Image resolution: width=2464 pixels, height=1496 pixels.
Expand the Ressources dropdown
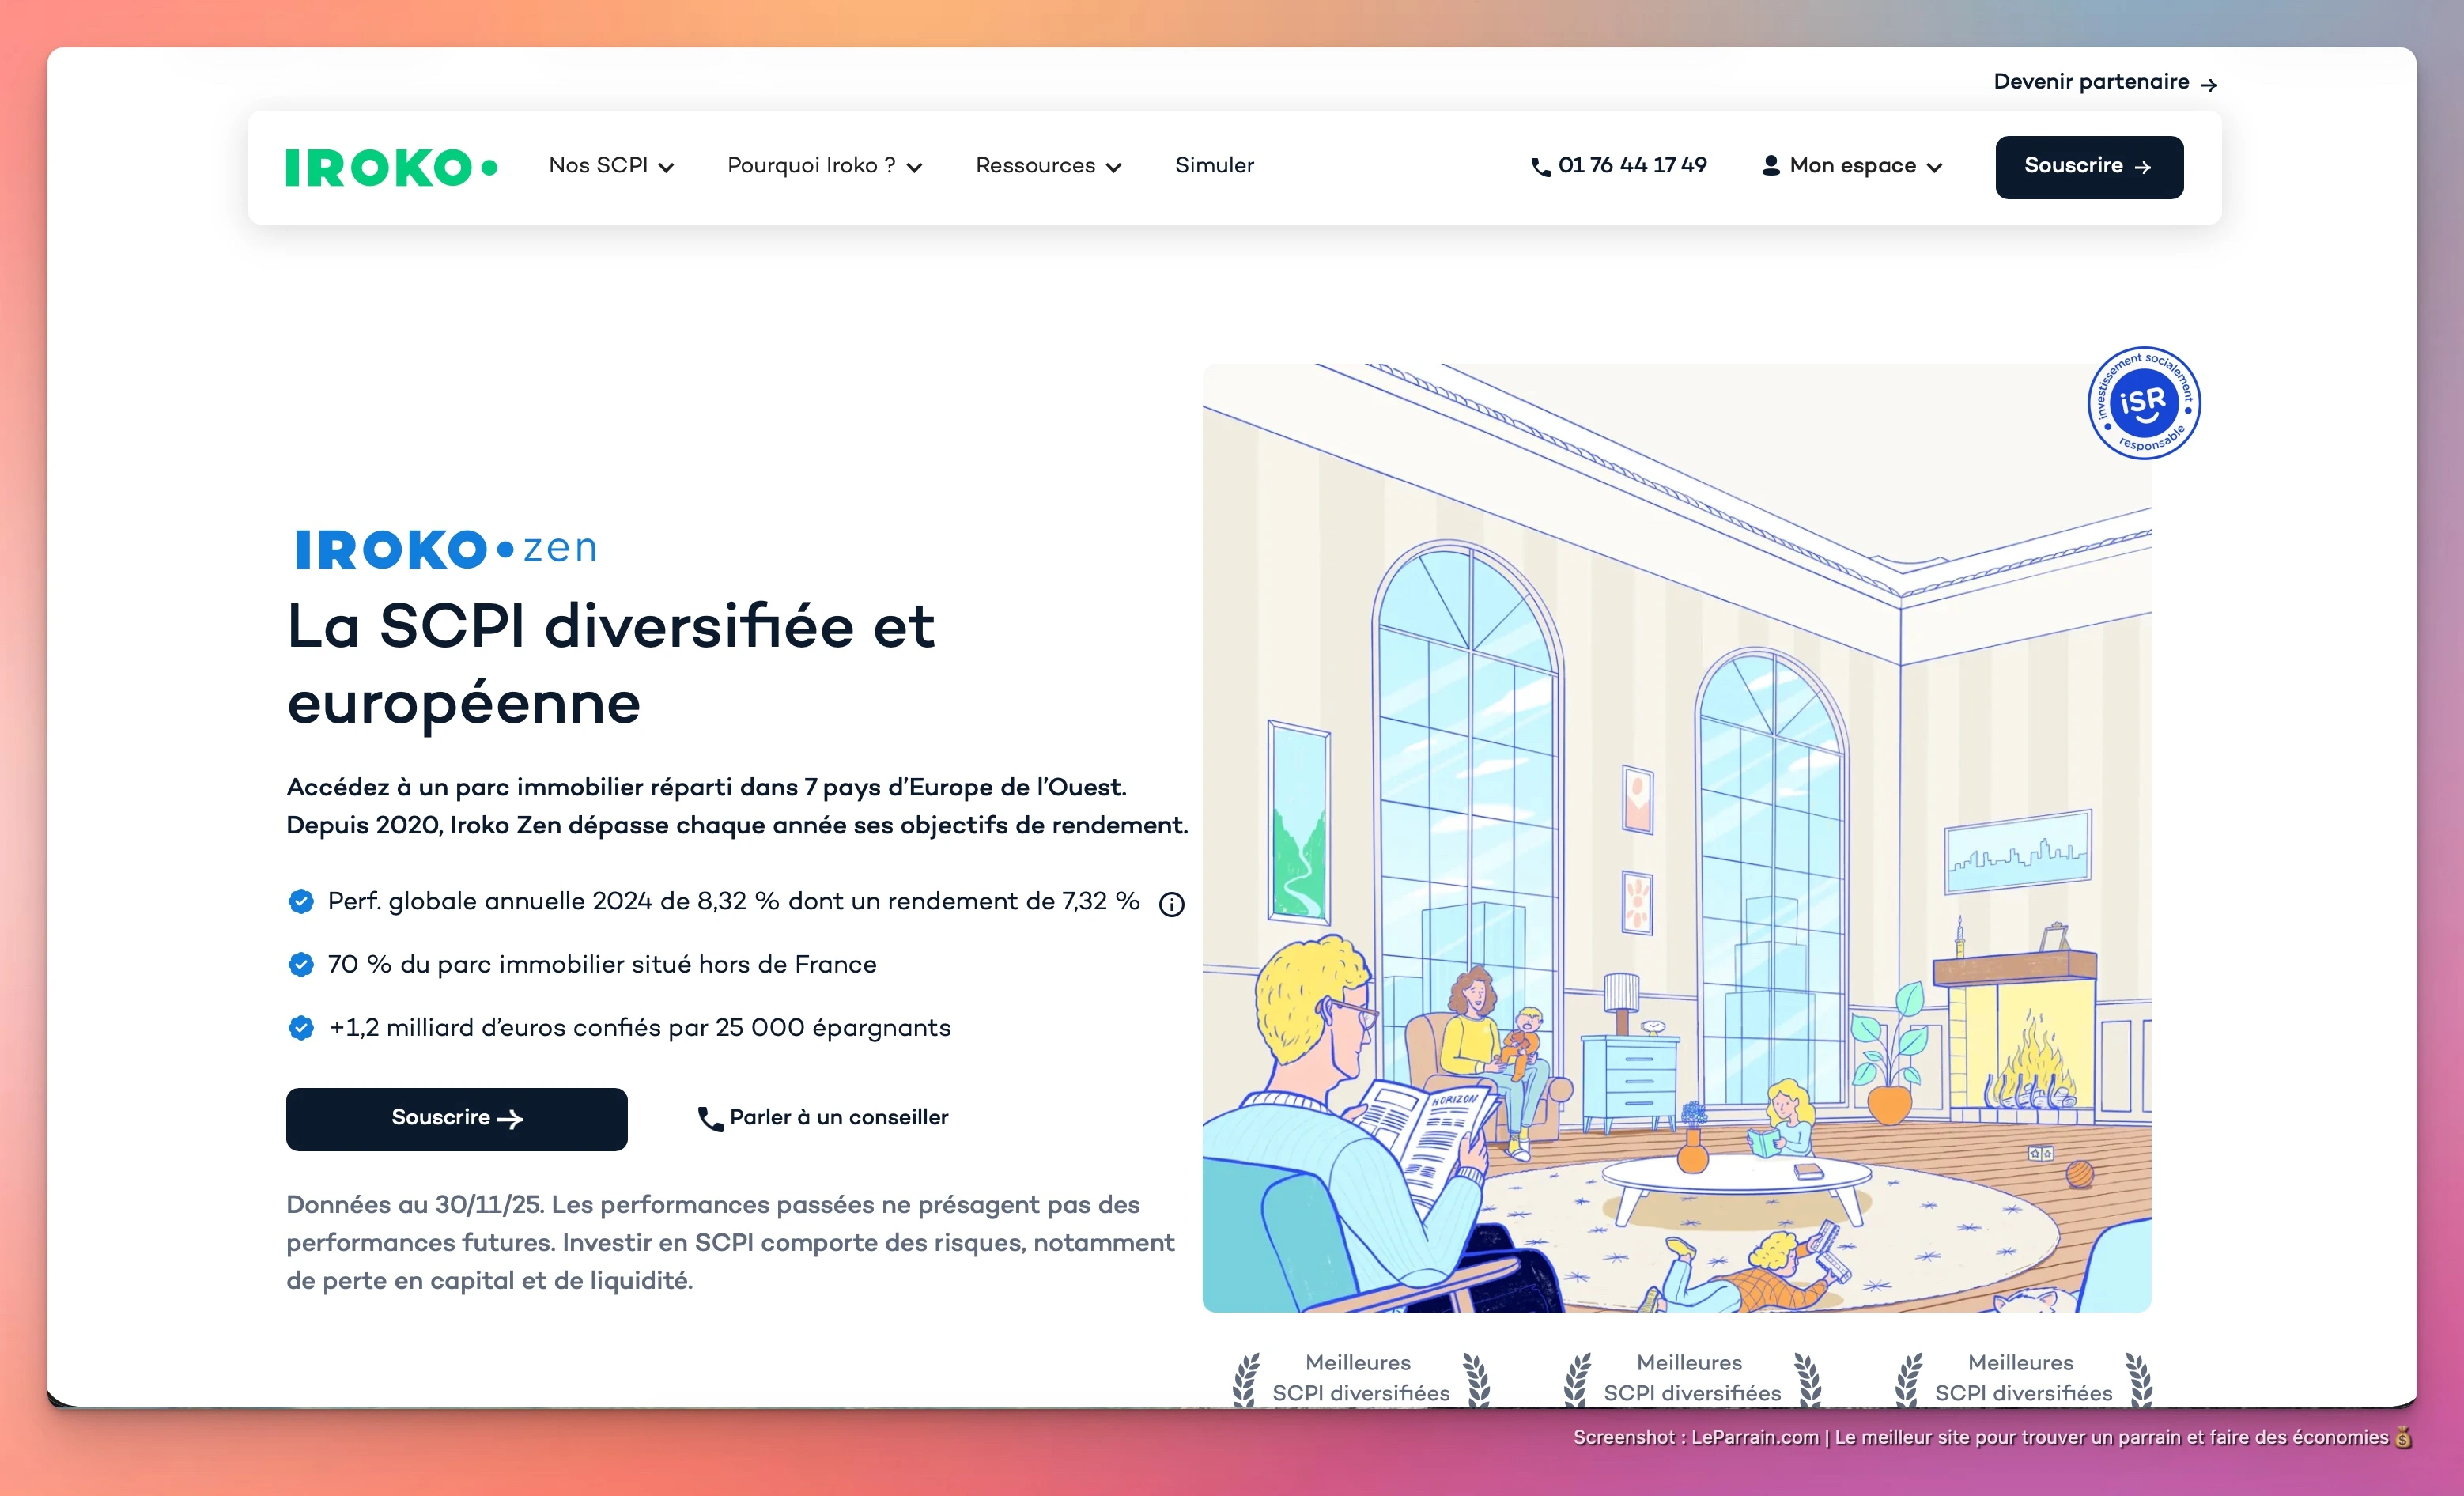[x=1048, y=166]
